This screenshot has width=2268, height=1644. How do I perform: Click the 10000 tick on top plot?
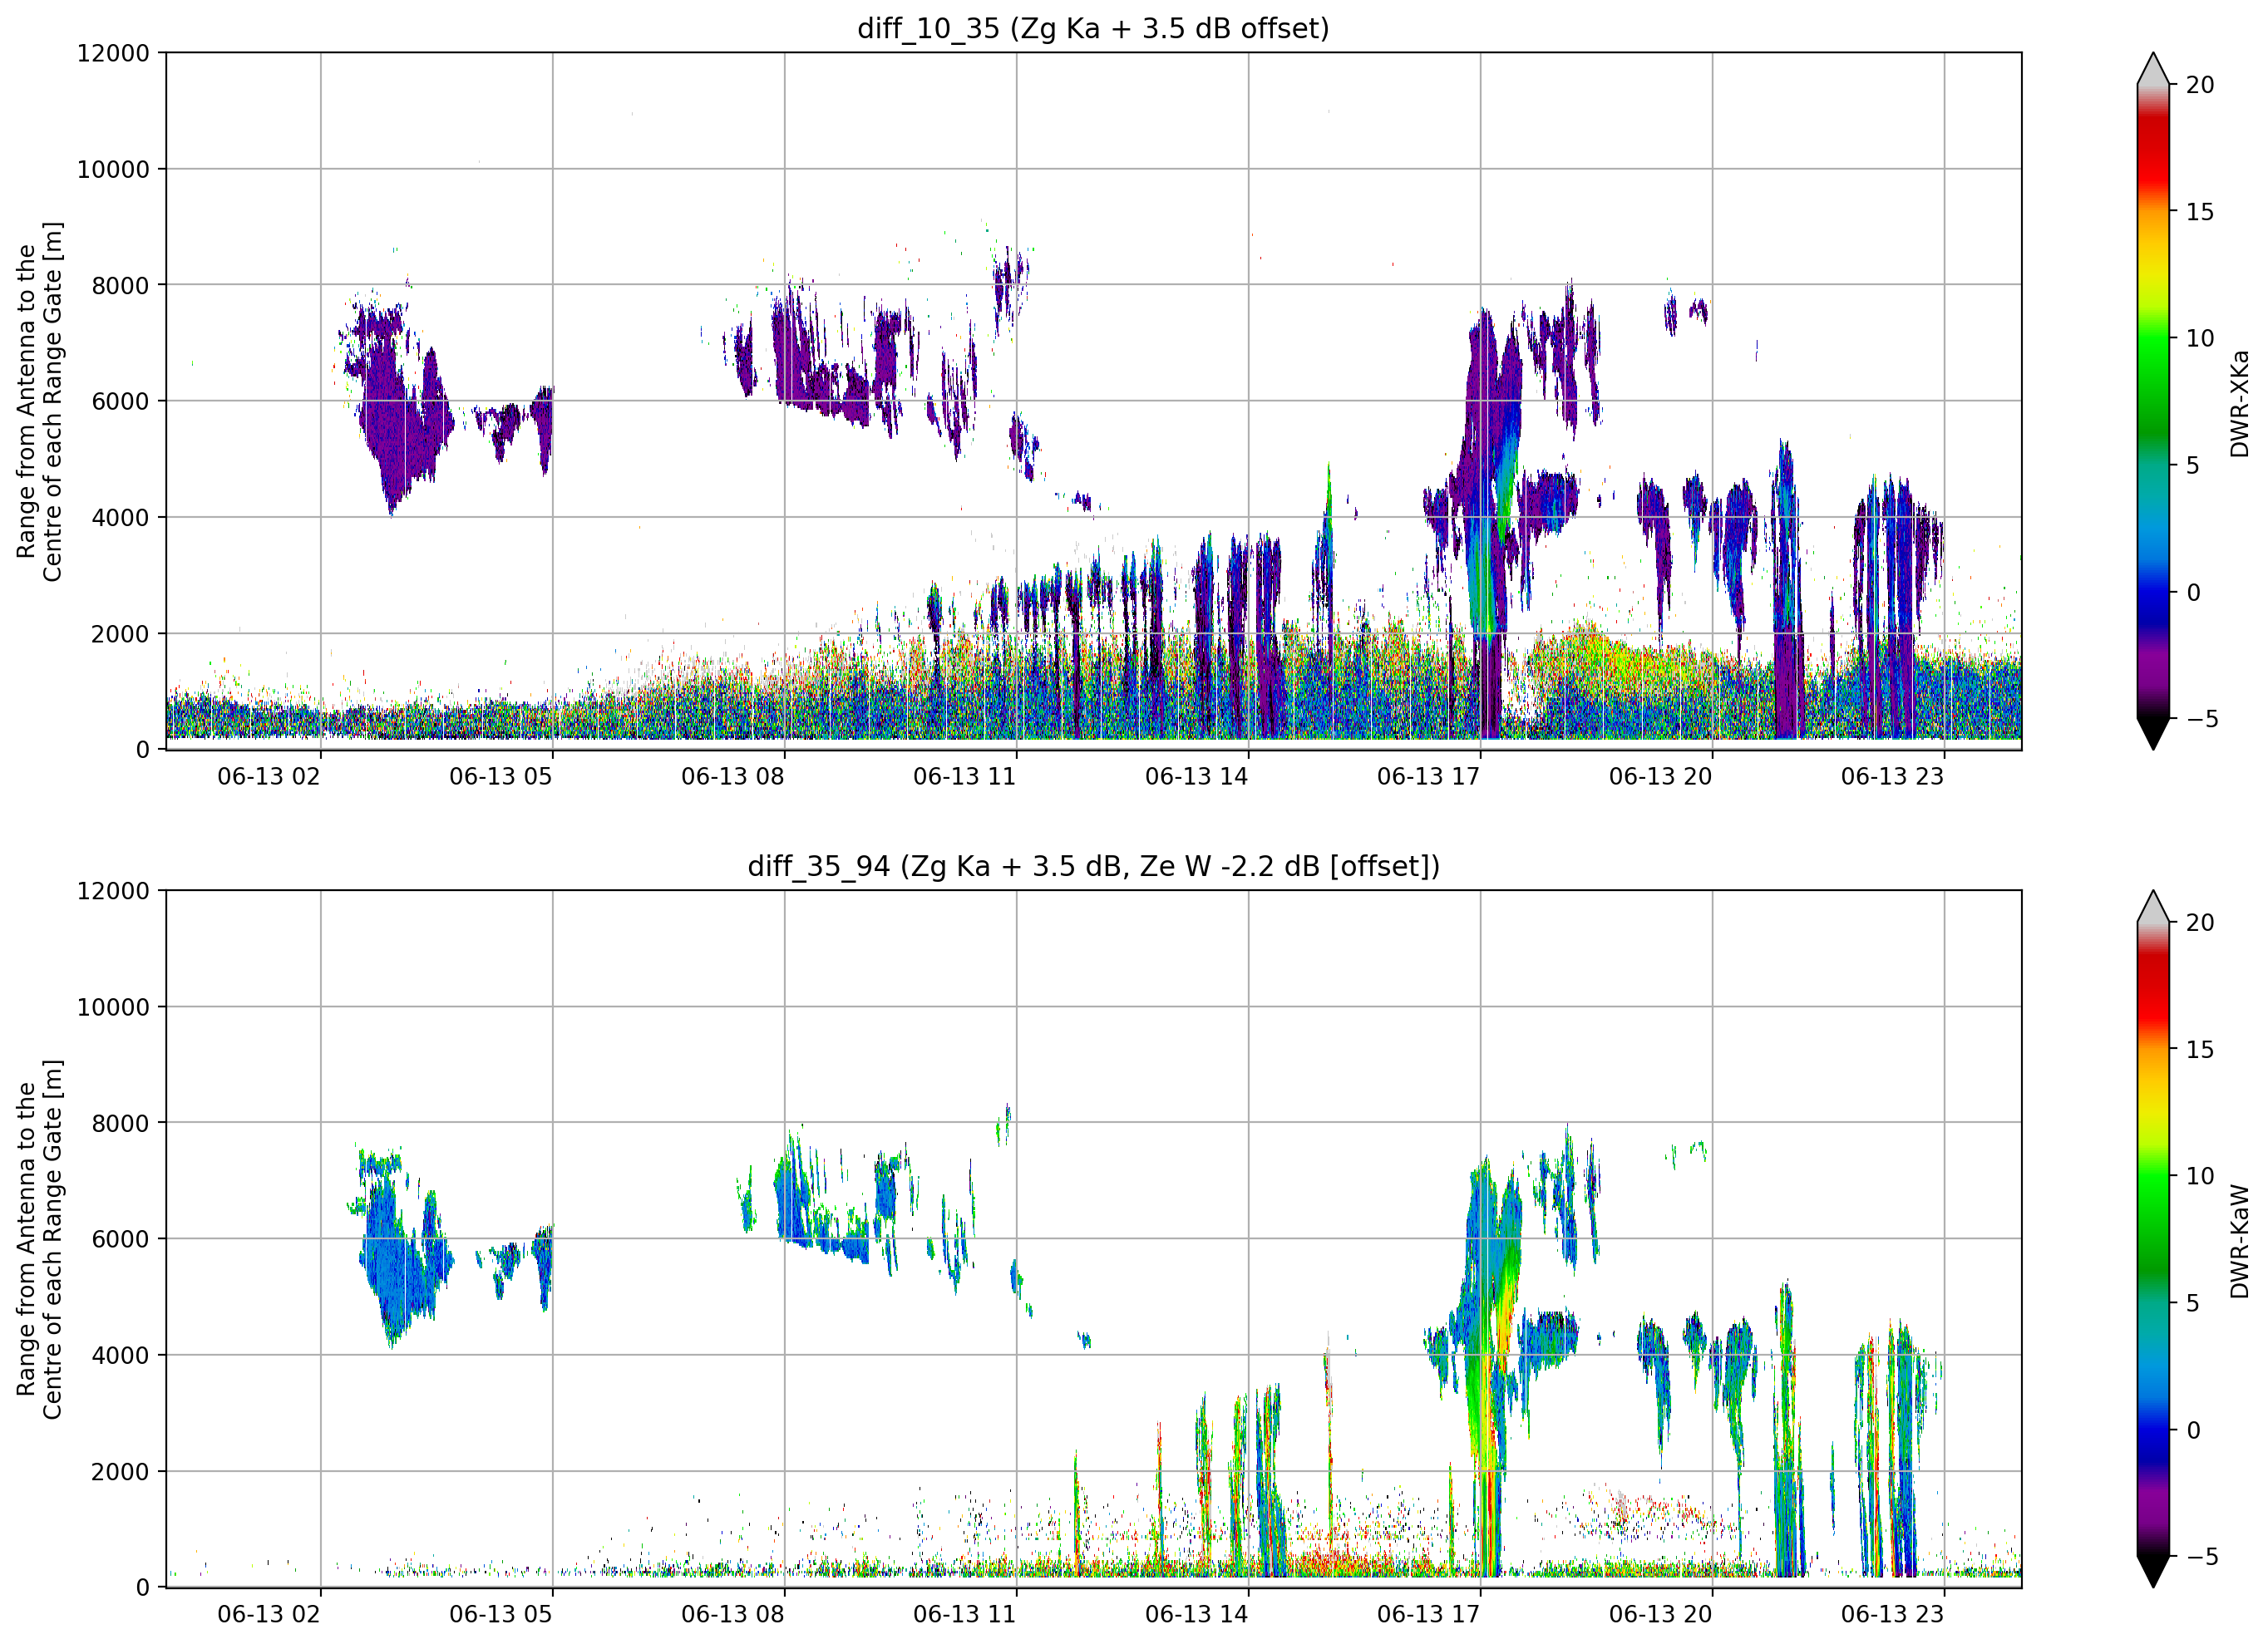tap(113, 170)
